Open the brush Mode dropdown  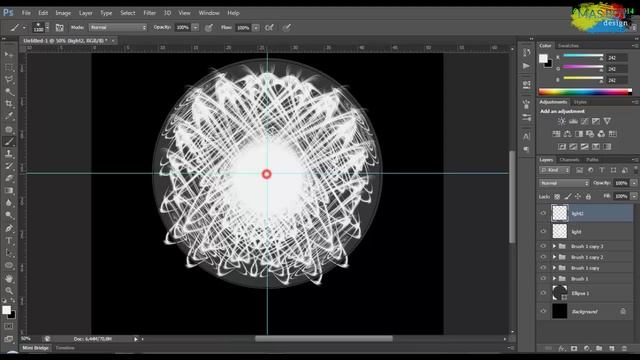[x=118, y=27]
